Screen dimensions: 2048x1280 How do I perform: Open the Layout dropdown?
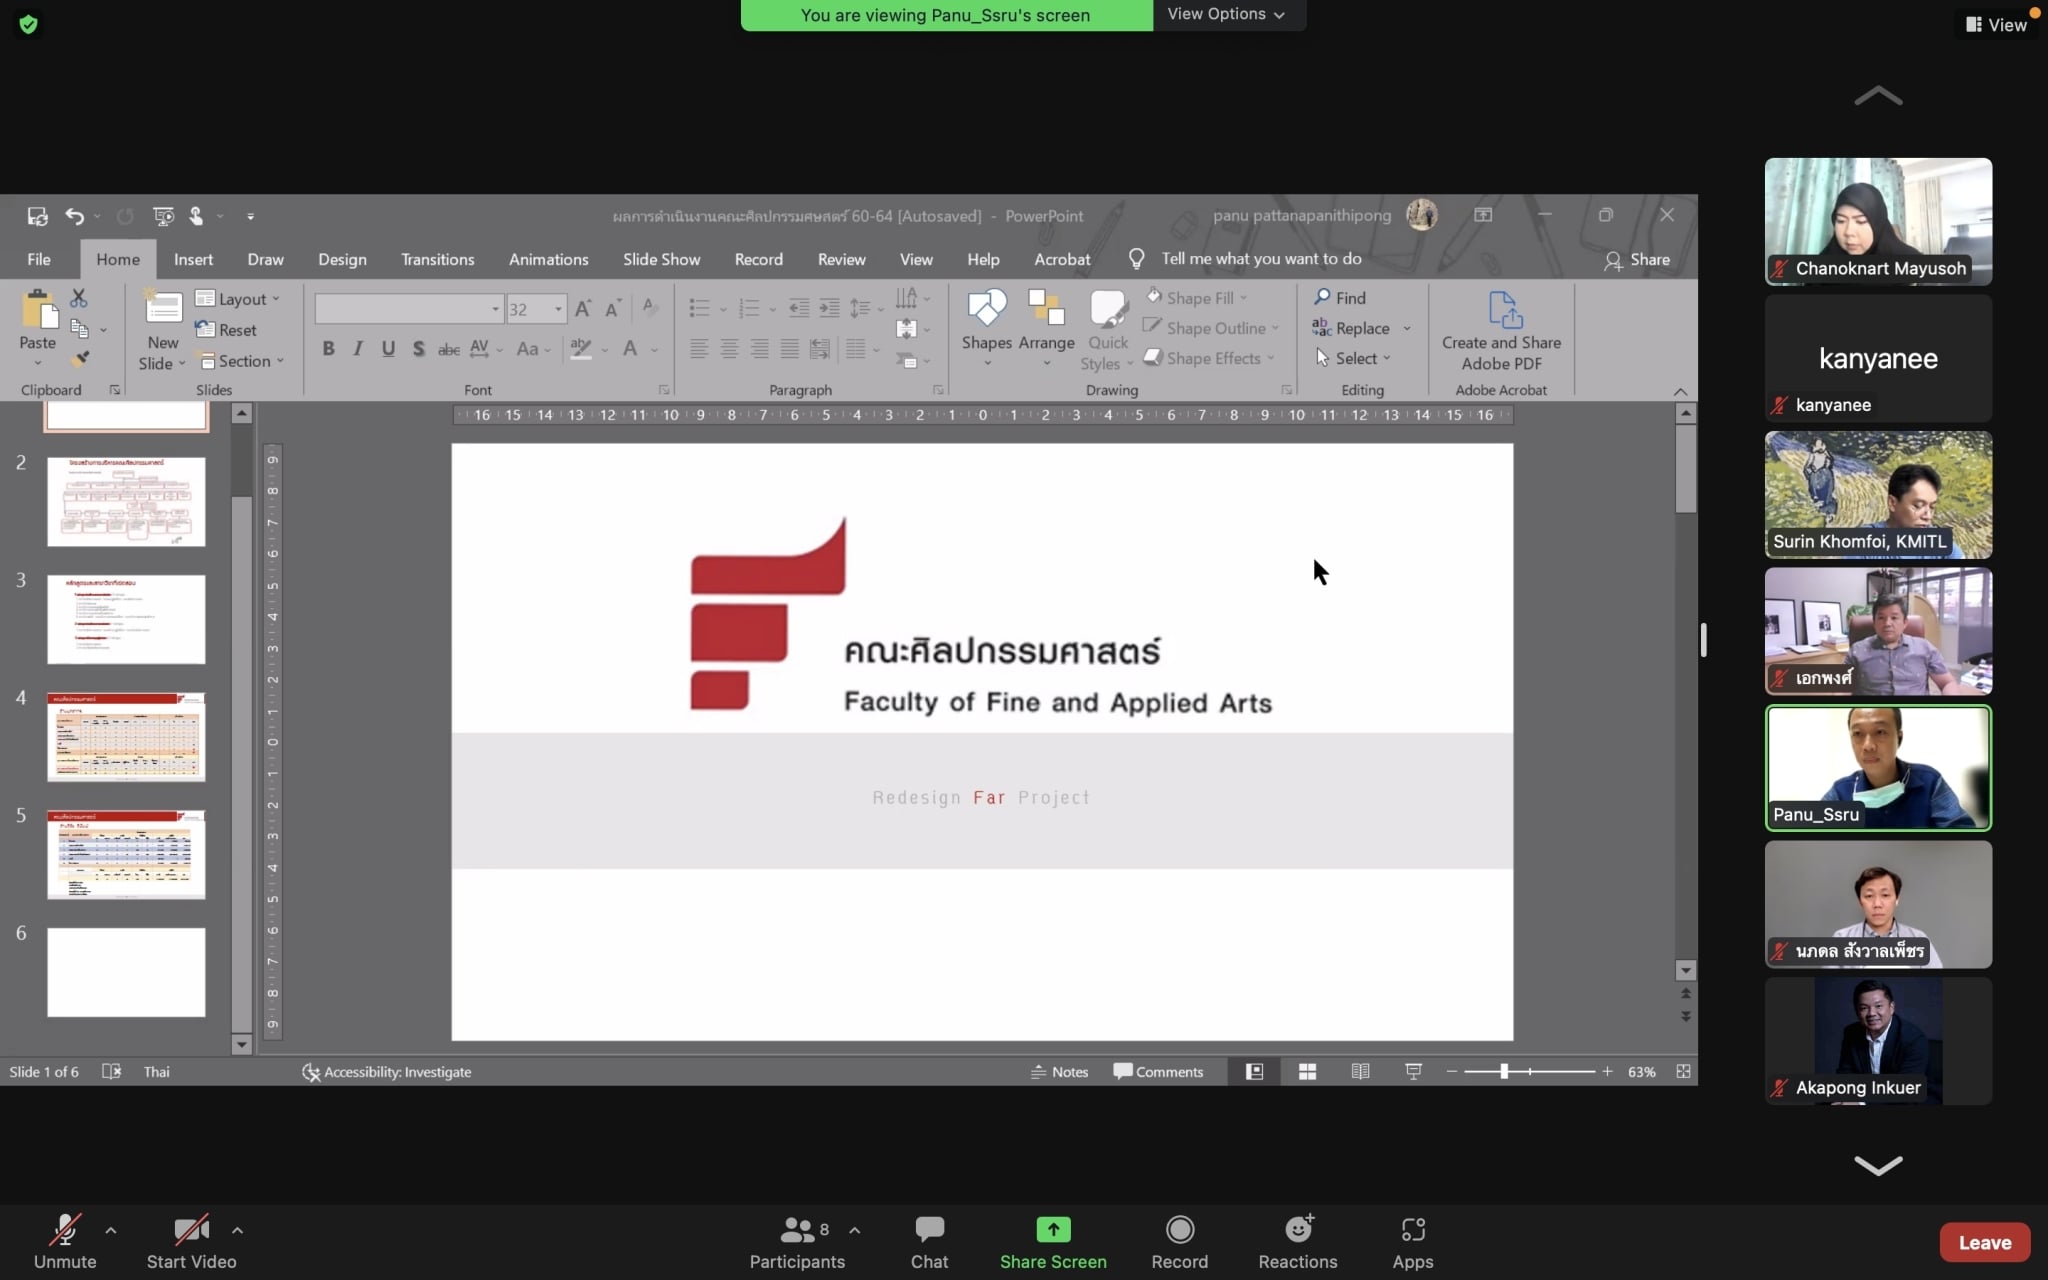(239, 298)
